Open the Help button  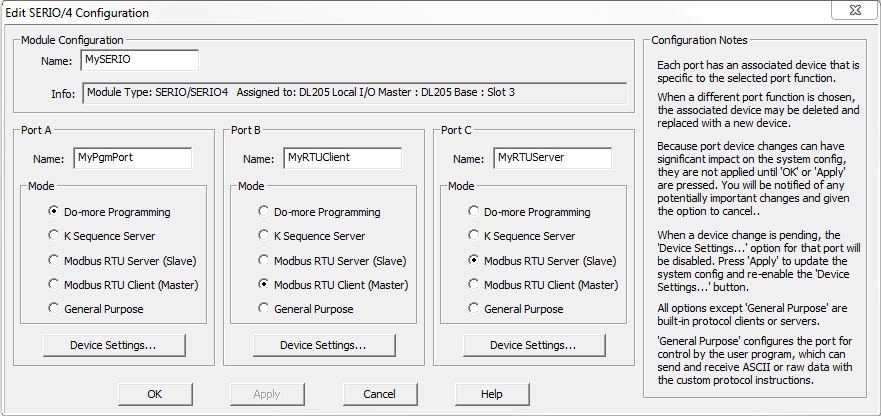(491, 394)
